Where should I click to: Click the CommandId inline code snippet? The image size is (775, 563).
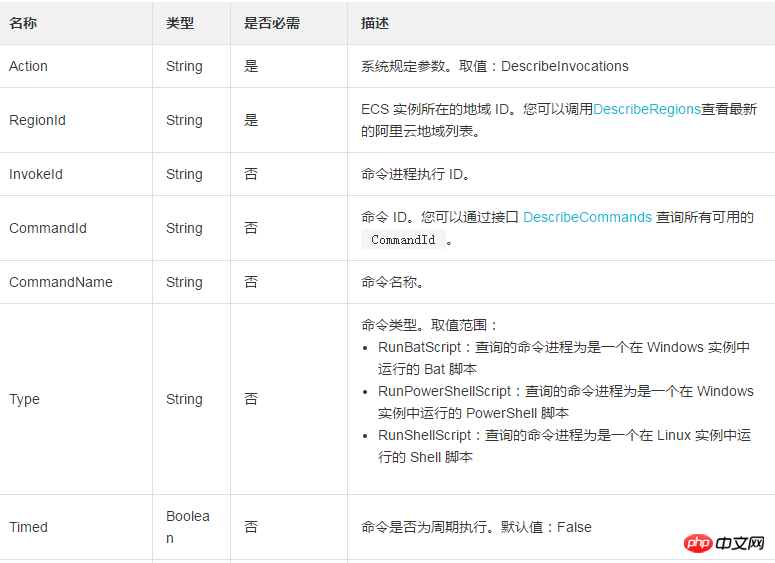[x=403, y=240]
